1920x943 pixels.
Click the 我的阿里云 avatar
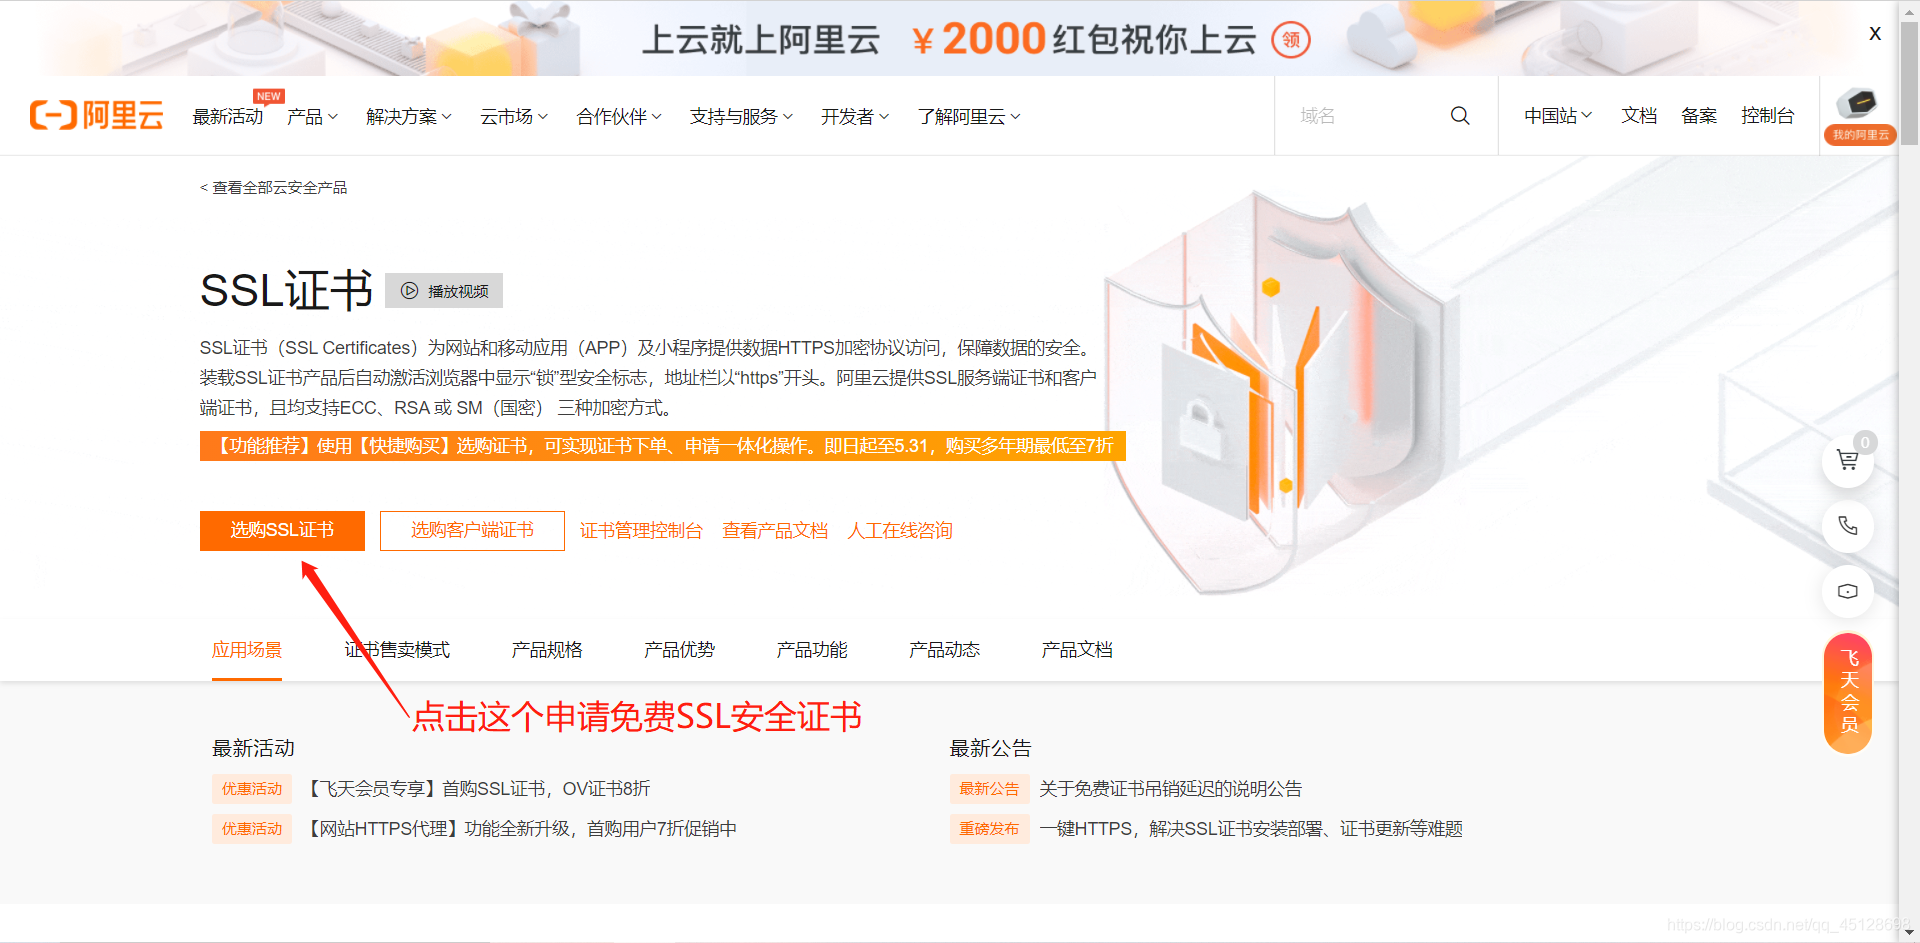(1860, 116)
